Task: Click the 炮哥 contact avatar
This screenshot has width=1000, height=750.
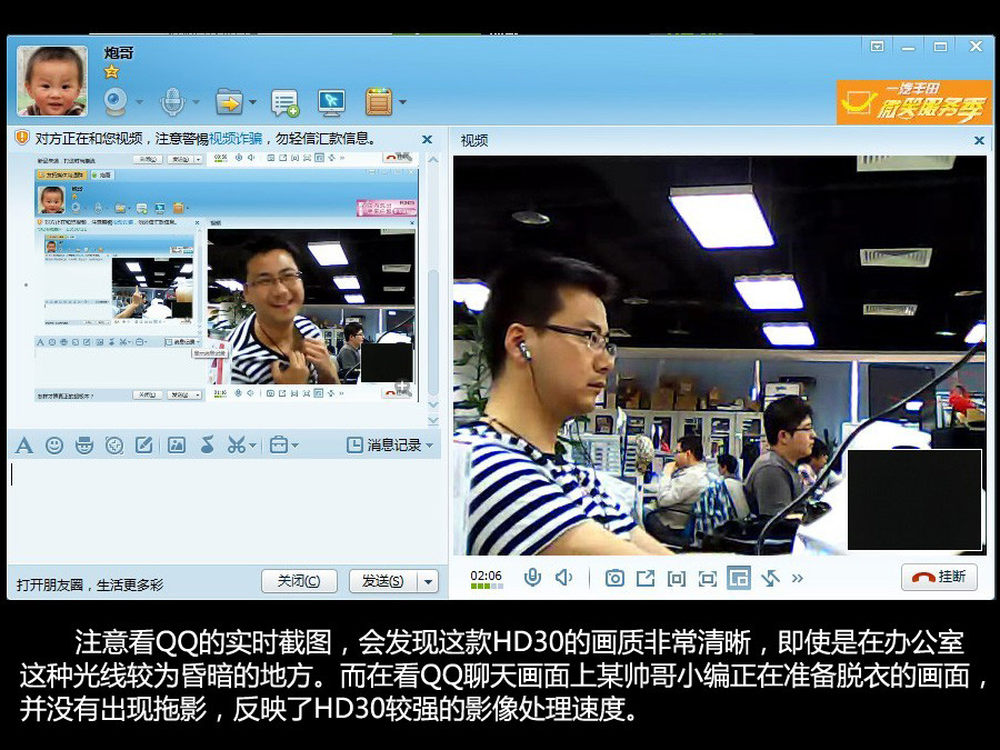Action: [x=52, y=81]
